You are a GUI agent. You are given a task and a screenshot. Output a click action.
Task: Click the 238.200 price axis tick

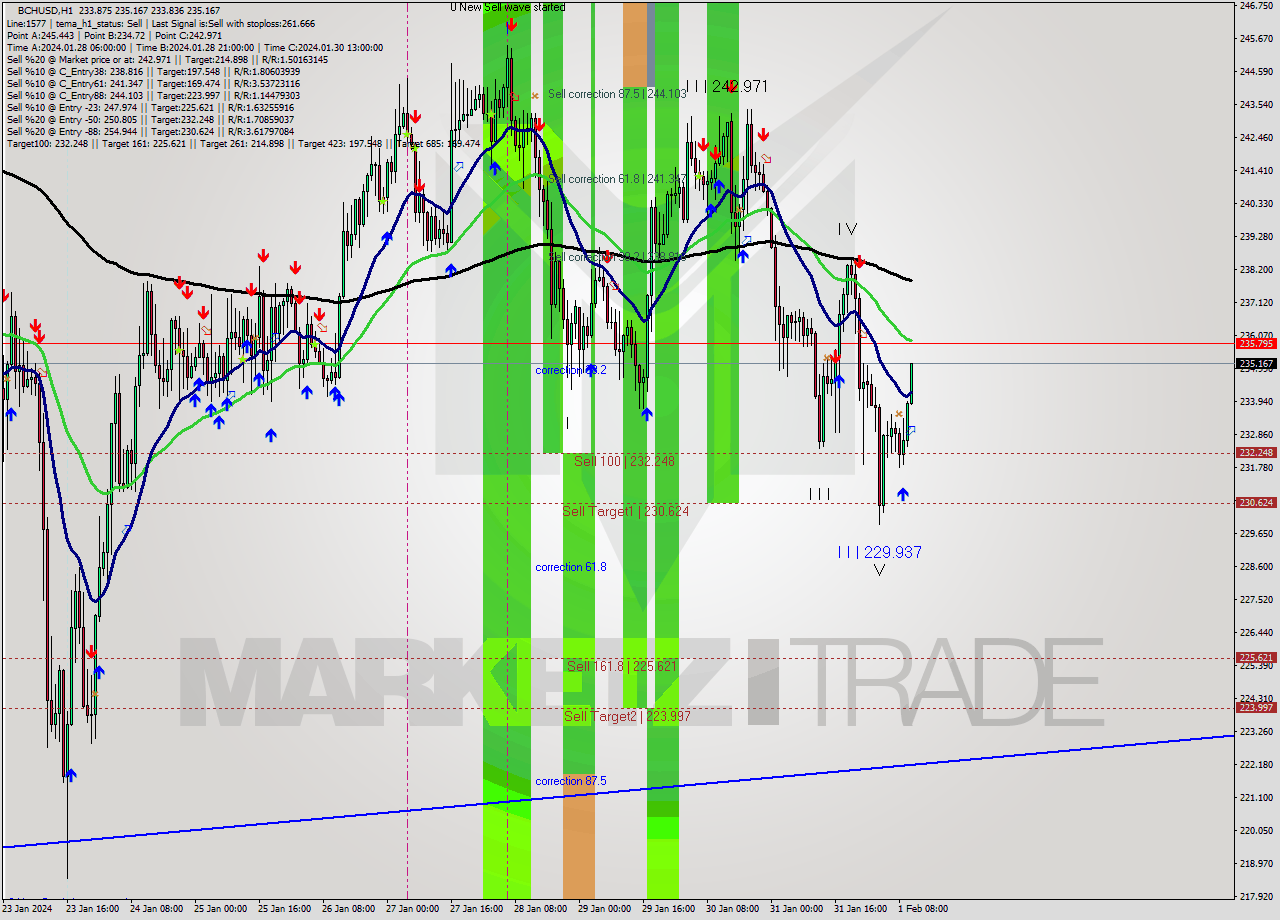click(x=1256, y=269)
